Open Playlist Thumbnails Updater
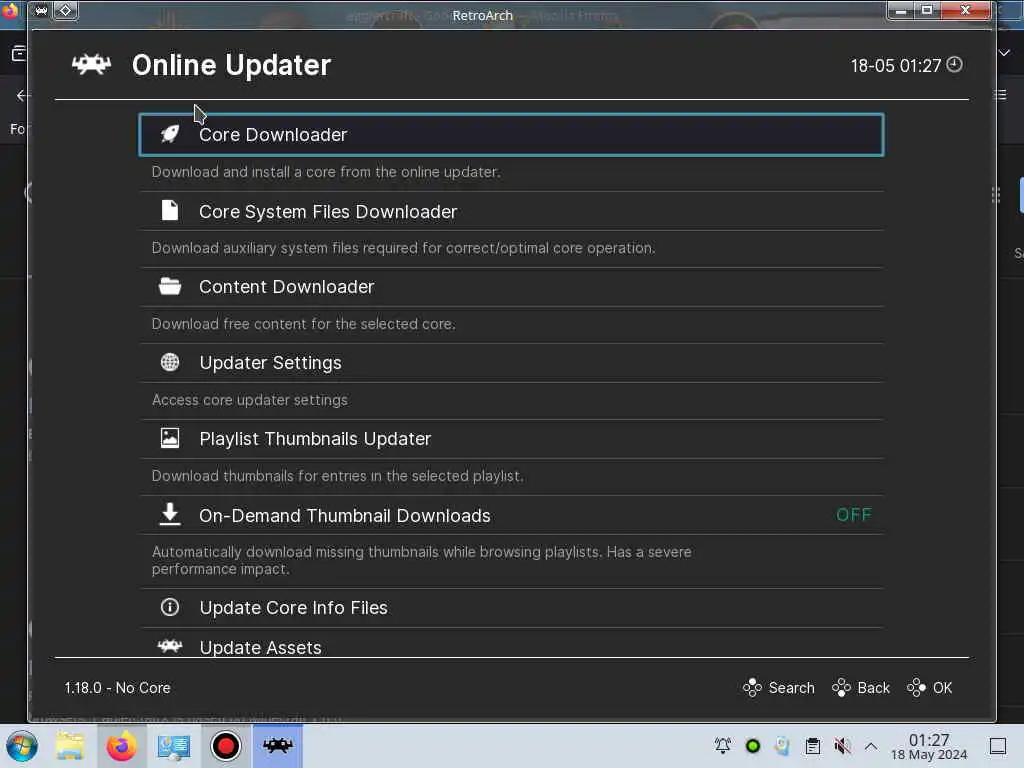Viewport: 1024px width, 768px height. click(511, 439)
